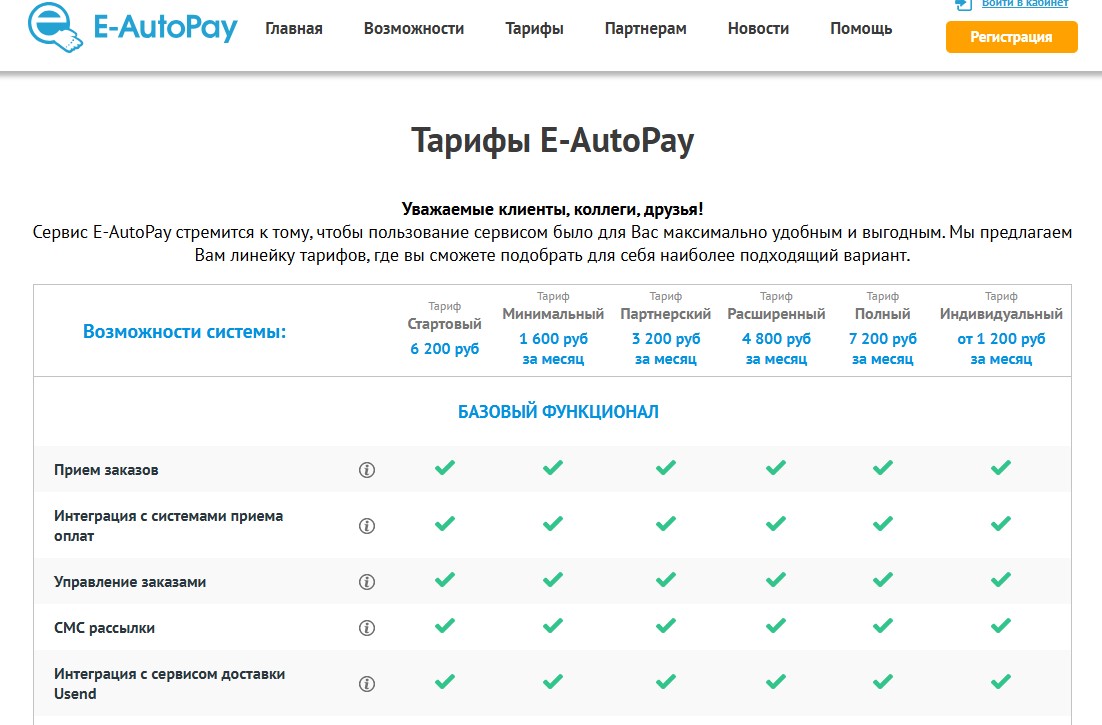Open the Партнерам menu item
This screenshot has height=725, width=1102.
click(645, 28)
